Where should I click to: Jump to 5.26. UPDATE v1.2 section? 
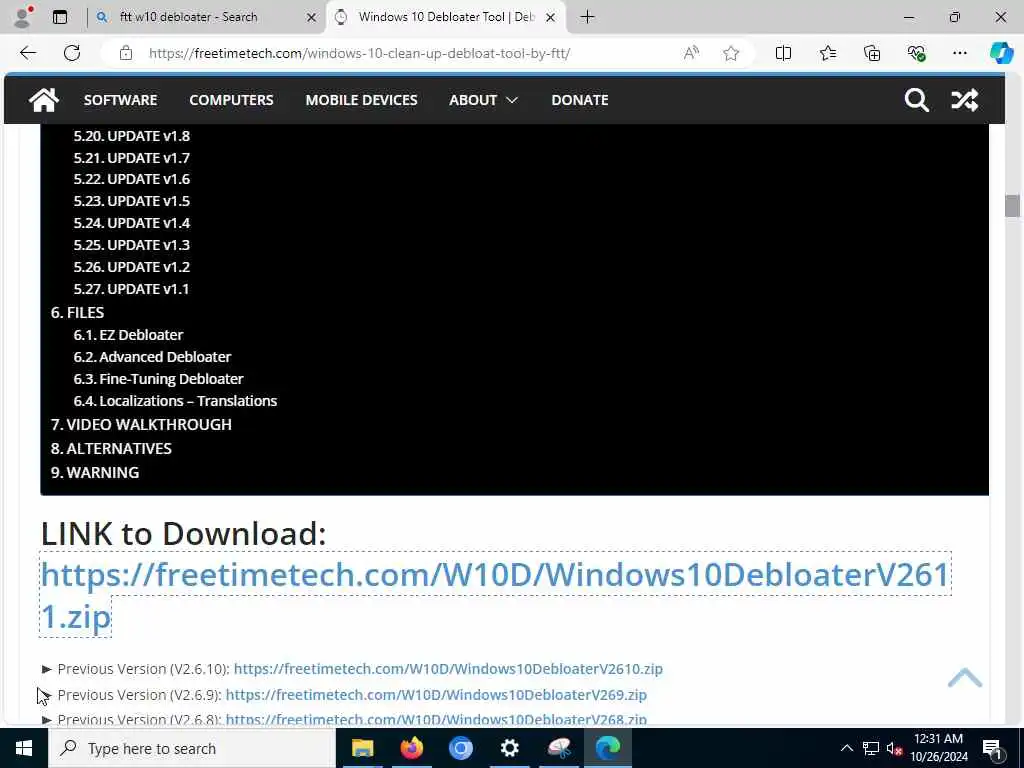point(132,267)
